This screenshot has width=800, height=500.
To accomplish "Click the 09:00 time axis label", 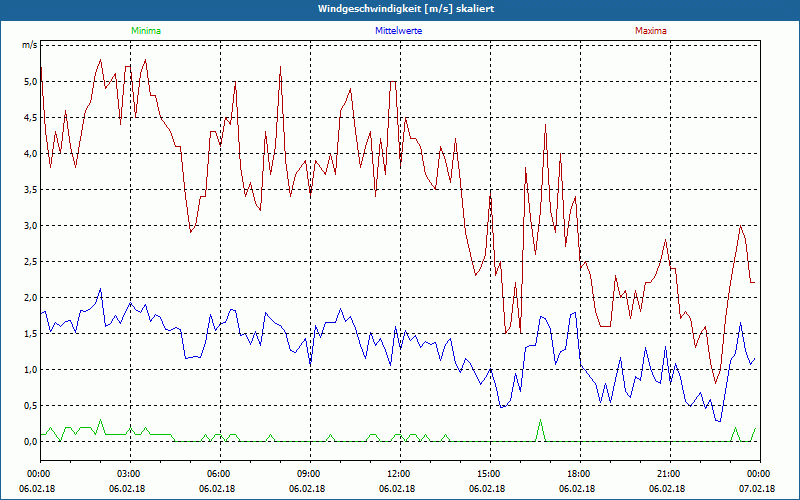I will point(307,474).
